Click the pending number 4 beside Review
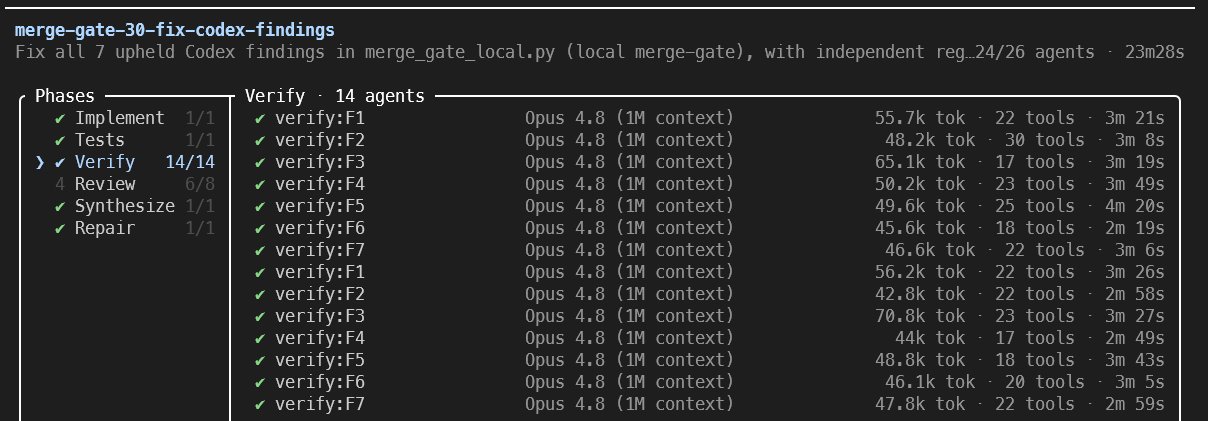1208x421 pixels. 60,184
